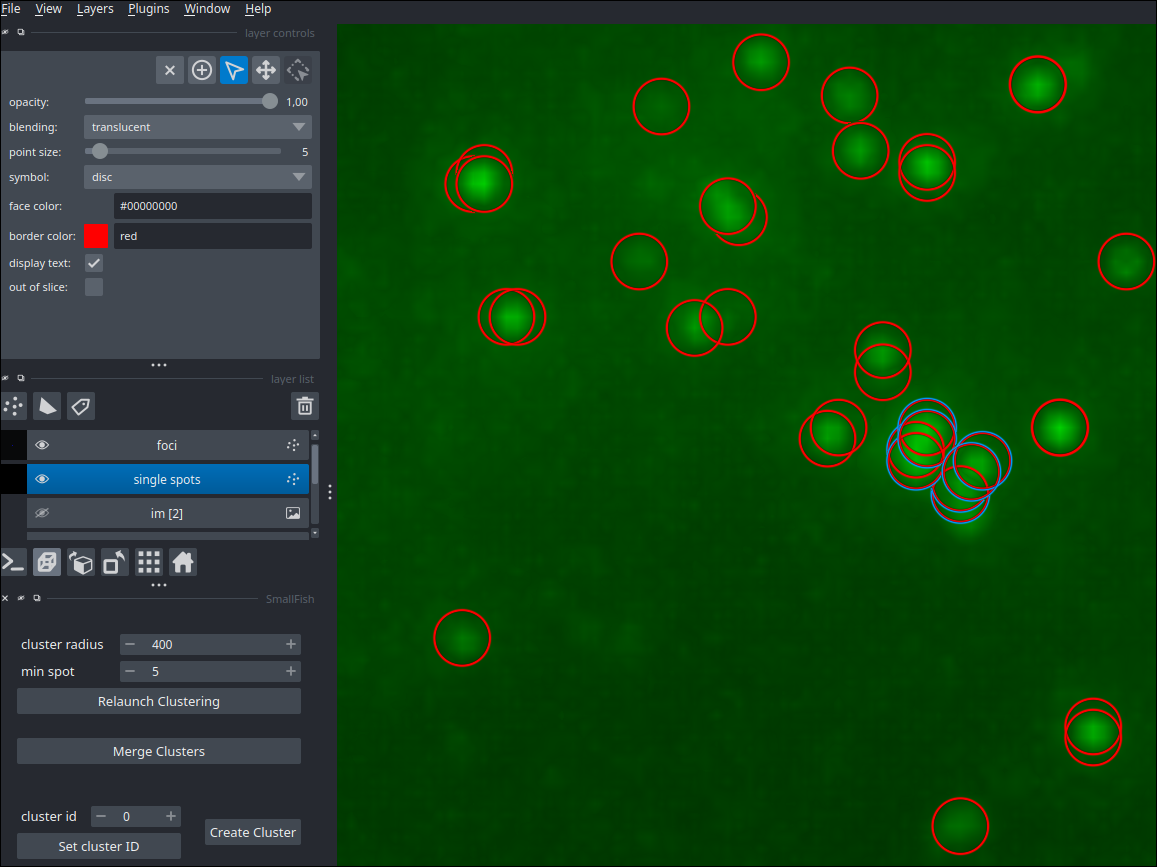1157x867 pixels.
Task: Open the View menu
Action: point(49,9)
